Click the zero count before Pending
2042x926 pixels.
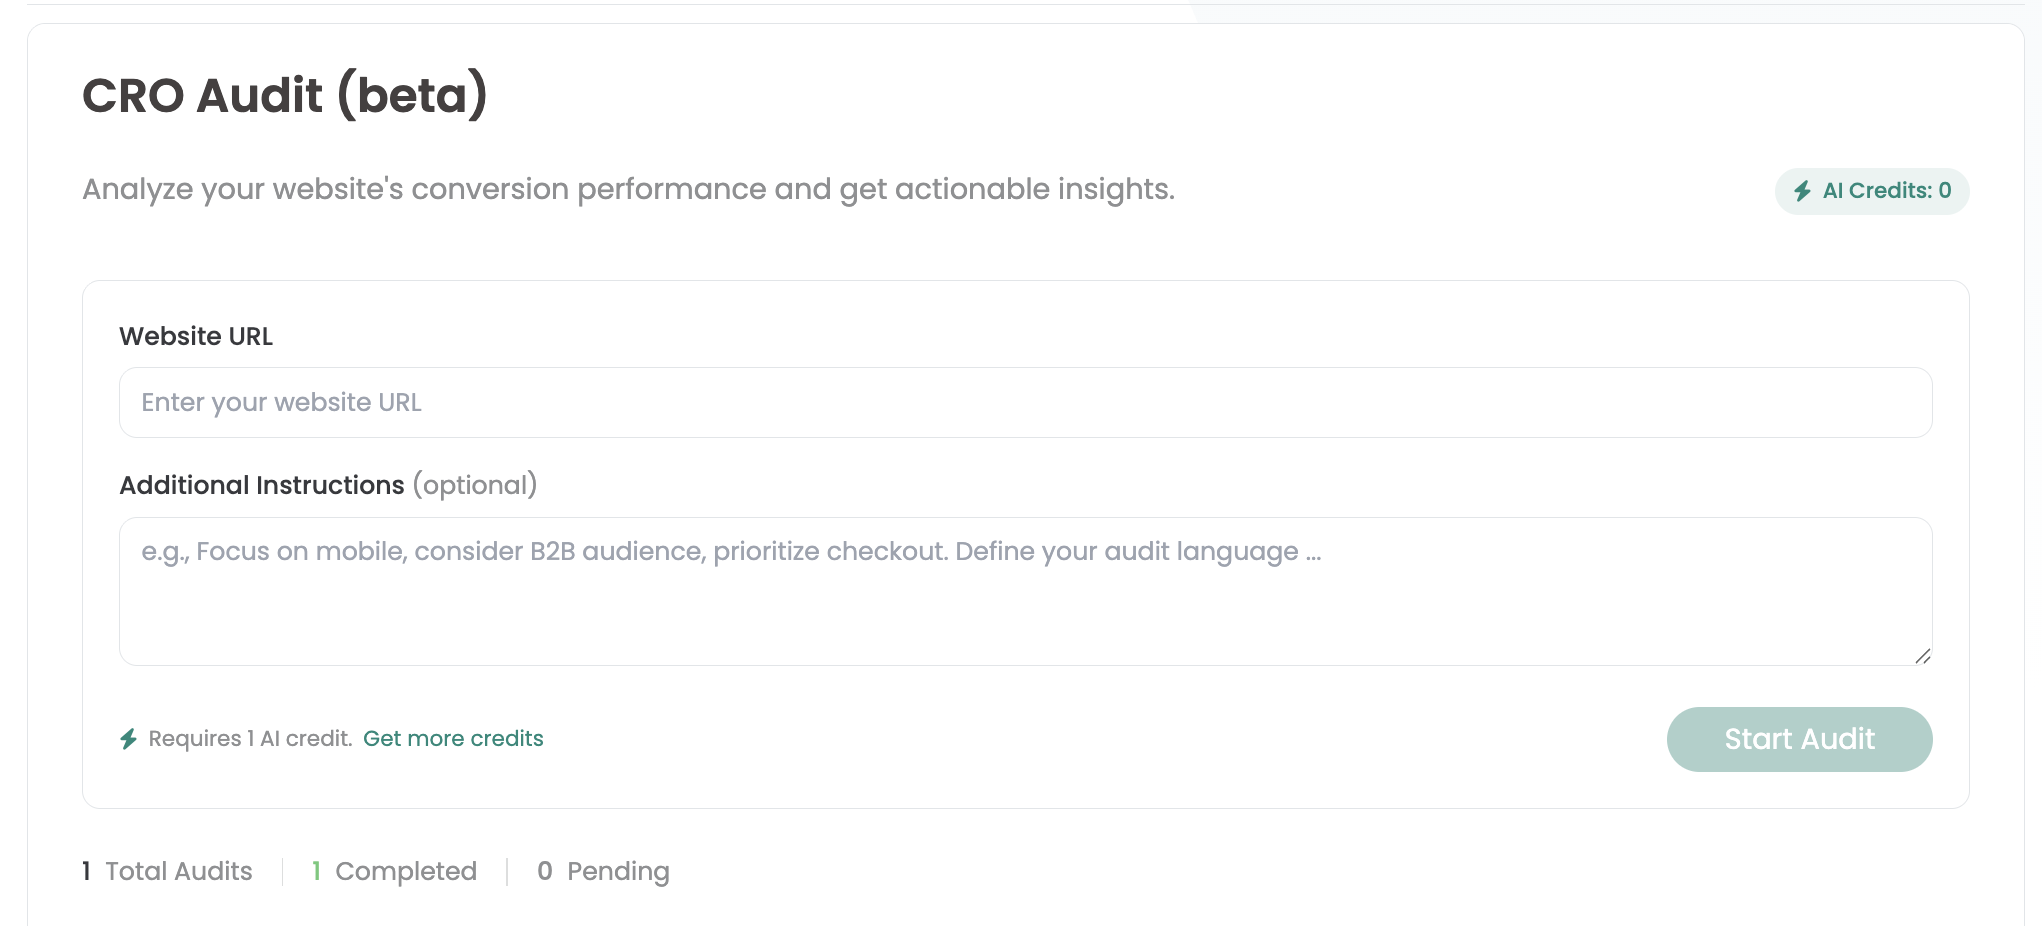[x=545, y=872]
